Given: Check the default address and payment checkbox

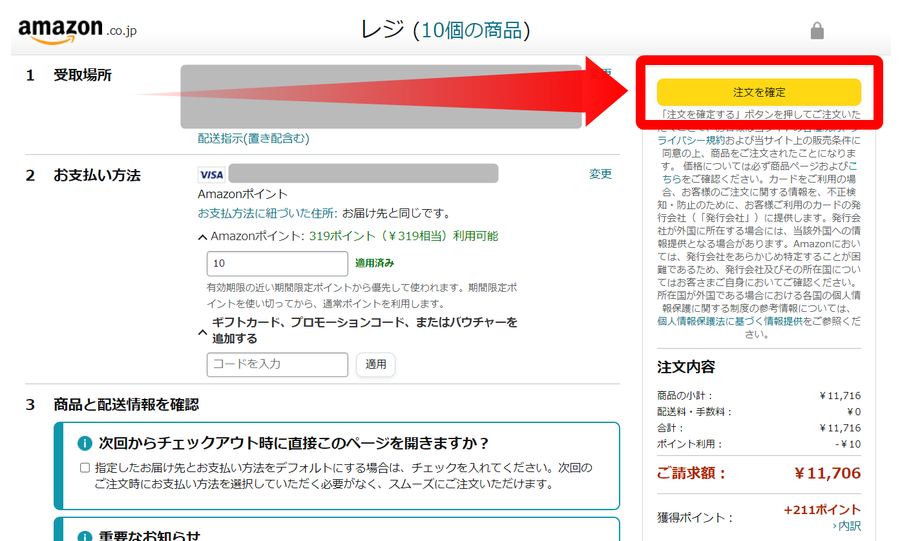Looking at the screenshot, I should (x=85, y=468).
